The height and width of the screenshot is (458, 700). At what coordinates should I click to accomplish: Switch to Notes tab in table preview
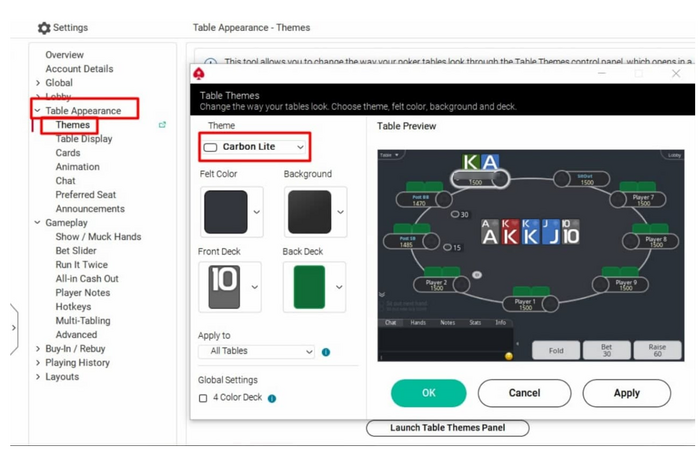pos(447,323)
